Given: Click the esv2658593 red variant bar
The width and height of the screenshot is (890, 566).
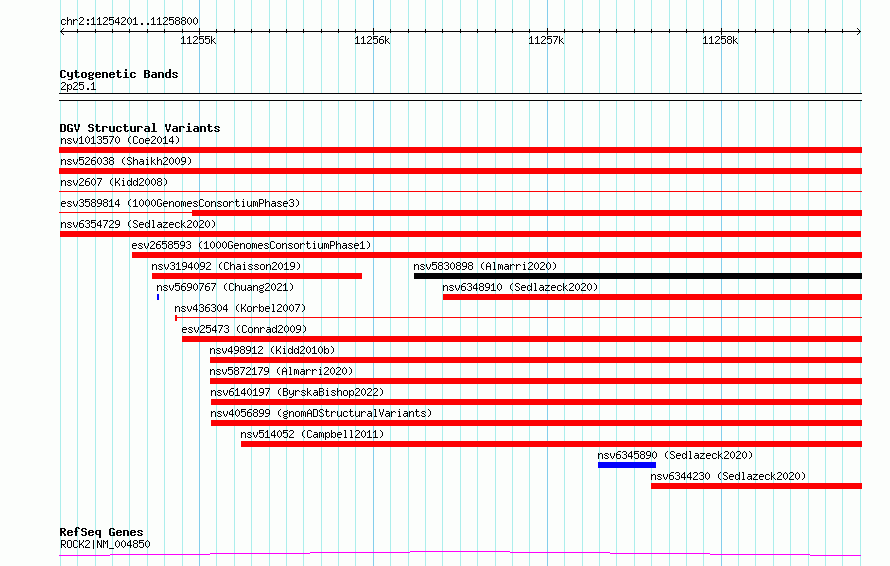Looking at the screenshot, I should [x=497, y=255].
